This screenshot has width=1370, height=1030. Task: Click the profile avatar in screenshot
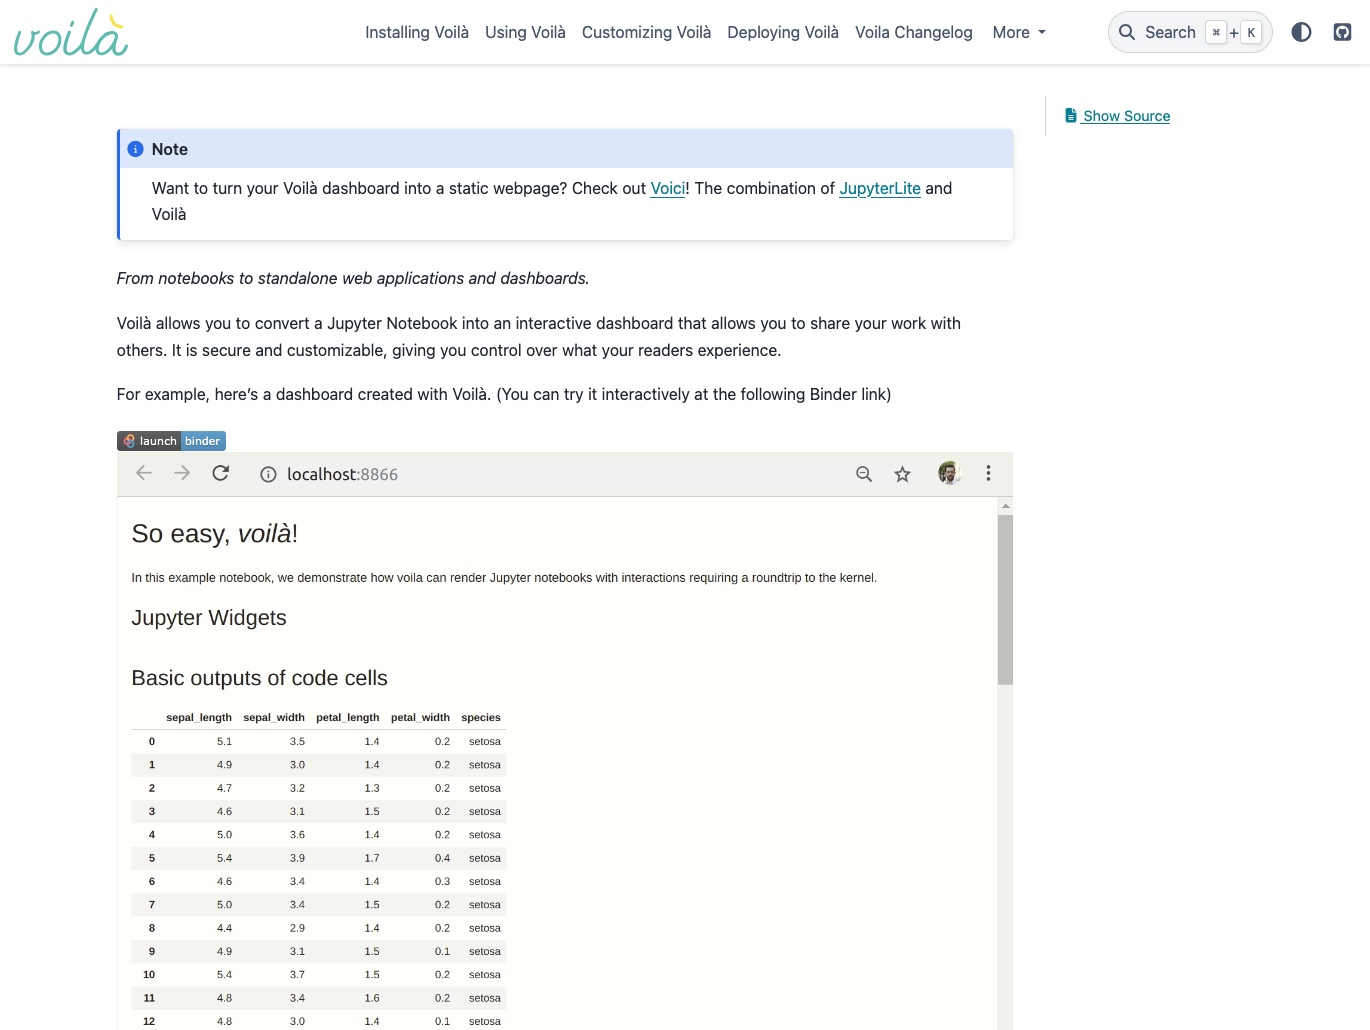(948, 474)
